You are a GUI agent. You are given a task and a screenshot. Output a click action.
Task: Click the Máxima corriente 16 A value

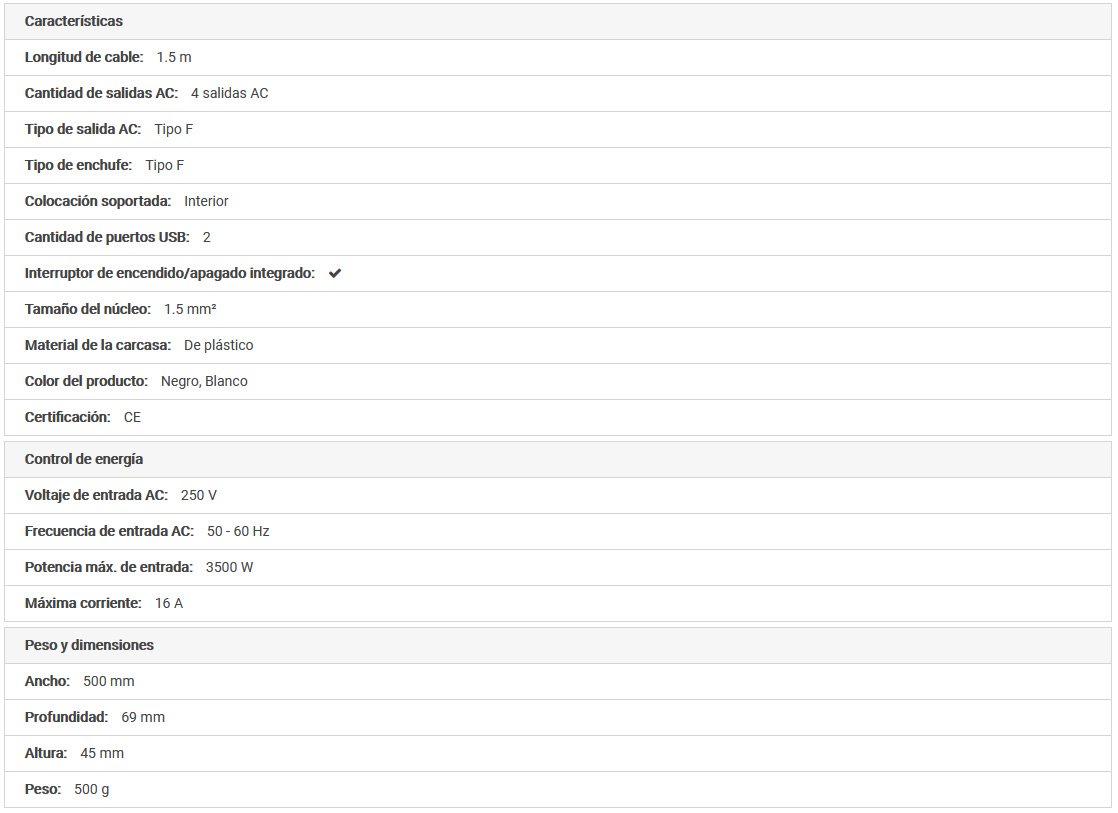169,603
